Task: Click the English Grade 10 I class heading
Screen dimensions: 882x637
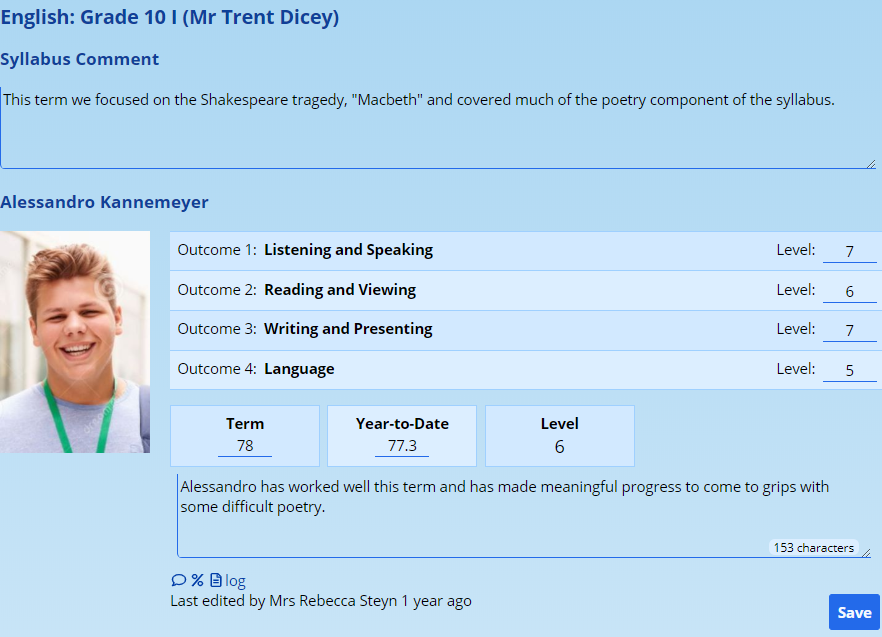Action: (x=170, y=17)
